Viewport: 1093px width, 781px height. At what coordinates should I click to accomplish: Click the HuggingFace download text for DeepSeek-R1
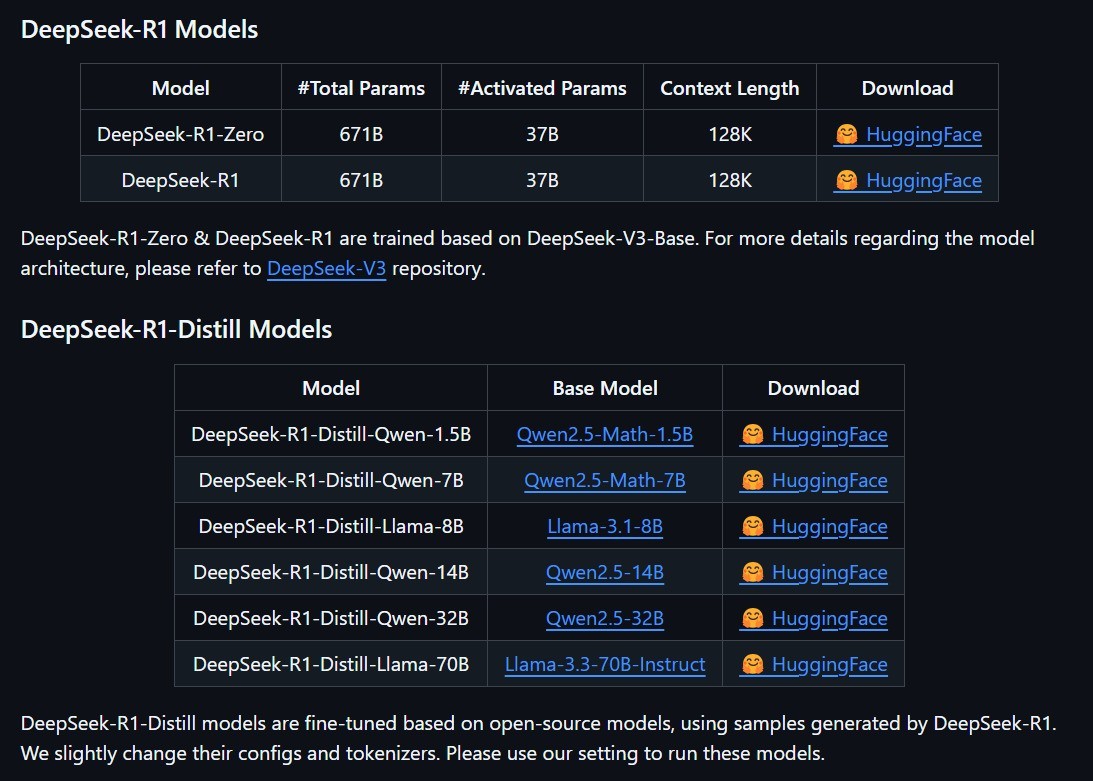tap(924, 181)
